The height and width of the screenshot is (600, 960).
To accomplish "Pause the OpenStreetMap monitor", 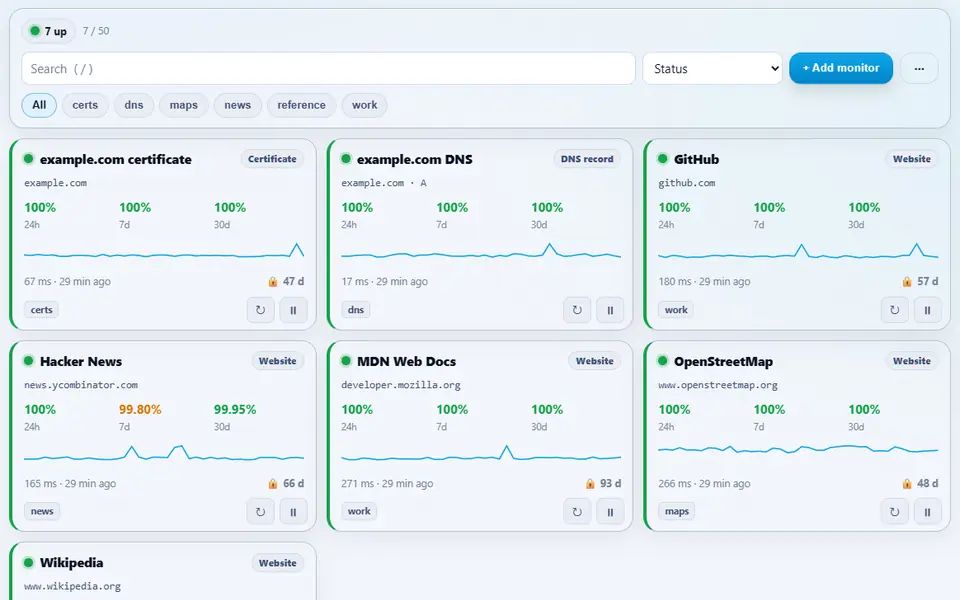I will pyautogui.click(x=928, y=512).
